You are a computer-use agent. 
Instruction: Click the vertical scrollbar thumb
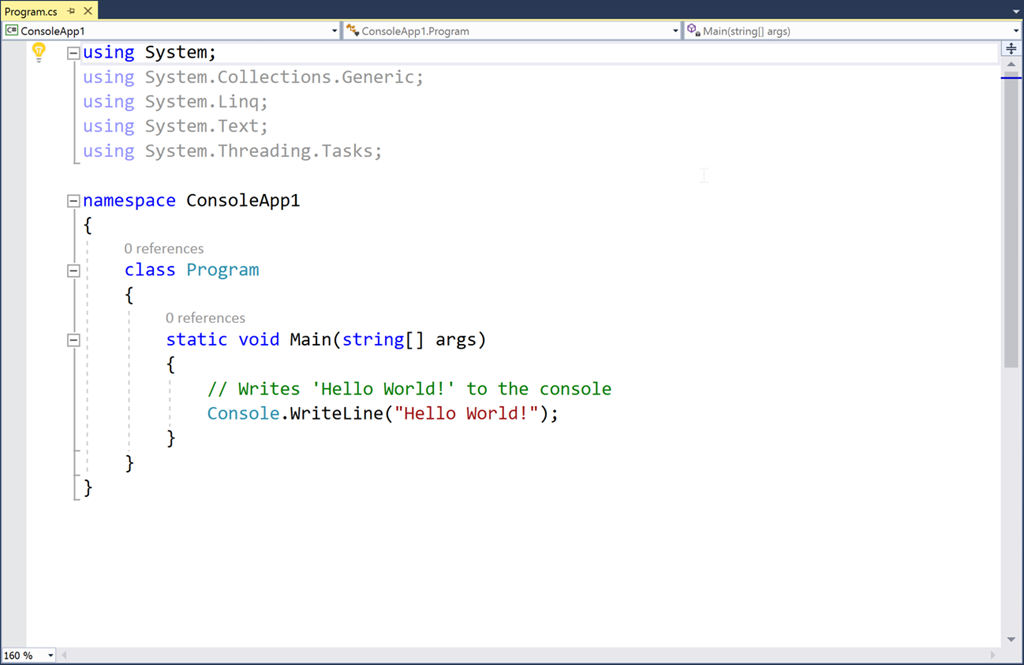[1011, 220]
